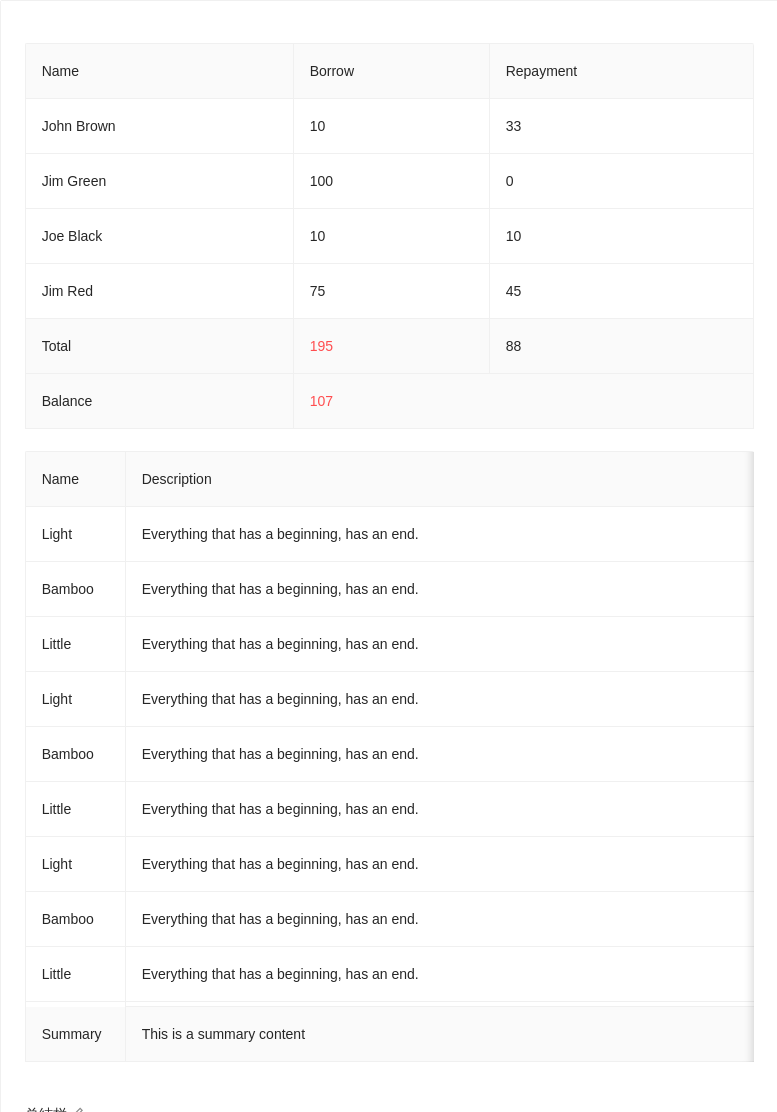This screenshot has width=777, height=1112.
Task: Click the 'This is a summary content' text
Action: [x=223, y=1034]
